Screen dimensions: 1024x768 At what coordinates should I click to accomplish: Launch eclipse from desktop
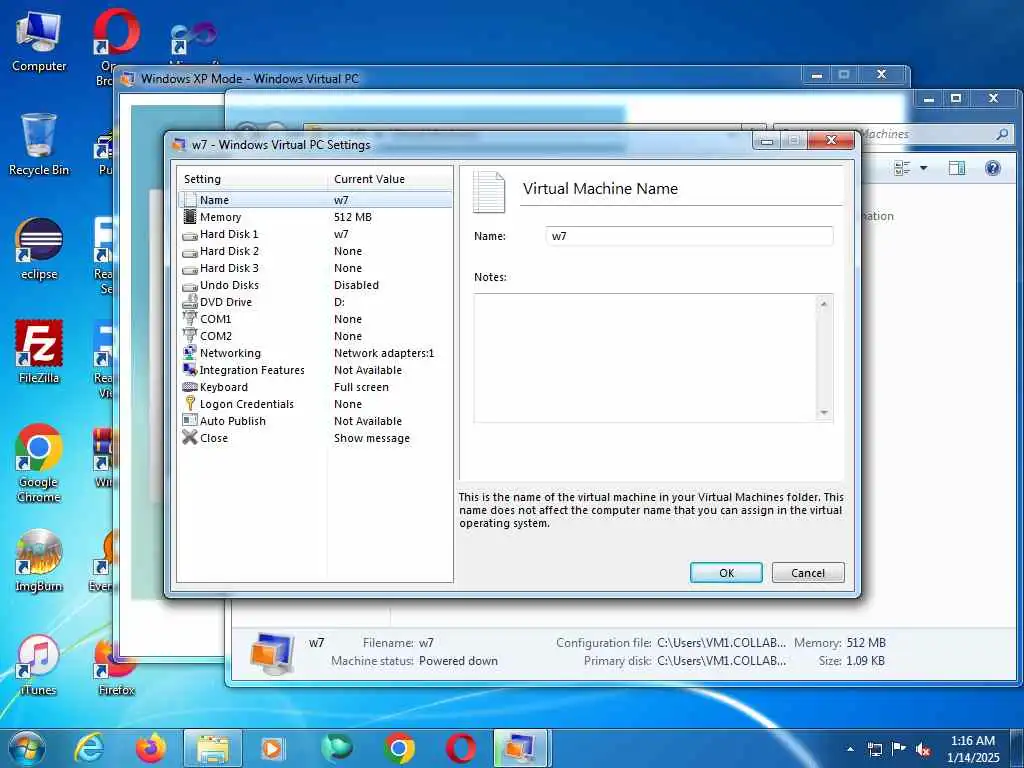[x=39, y=249]
